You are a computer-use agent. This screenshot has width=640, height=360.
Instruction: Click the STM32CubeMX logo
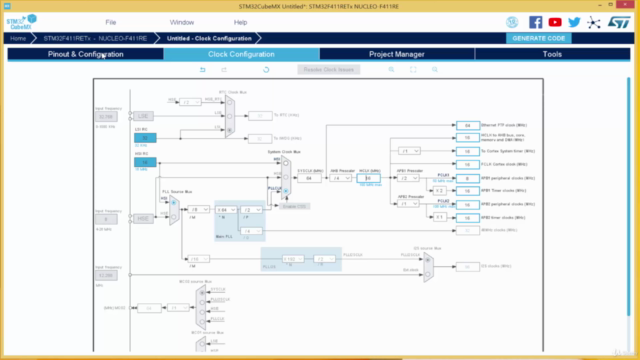(21, 22)
